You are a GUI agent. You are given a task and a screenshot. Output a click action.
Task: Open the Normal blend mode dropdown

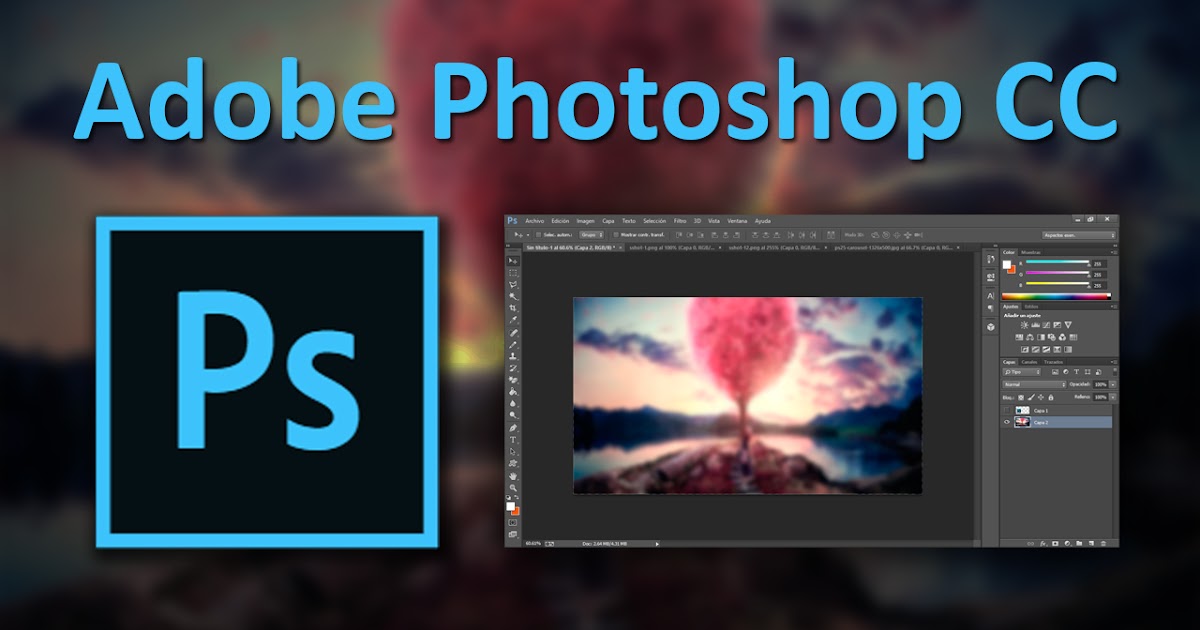point(1034,384)
